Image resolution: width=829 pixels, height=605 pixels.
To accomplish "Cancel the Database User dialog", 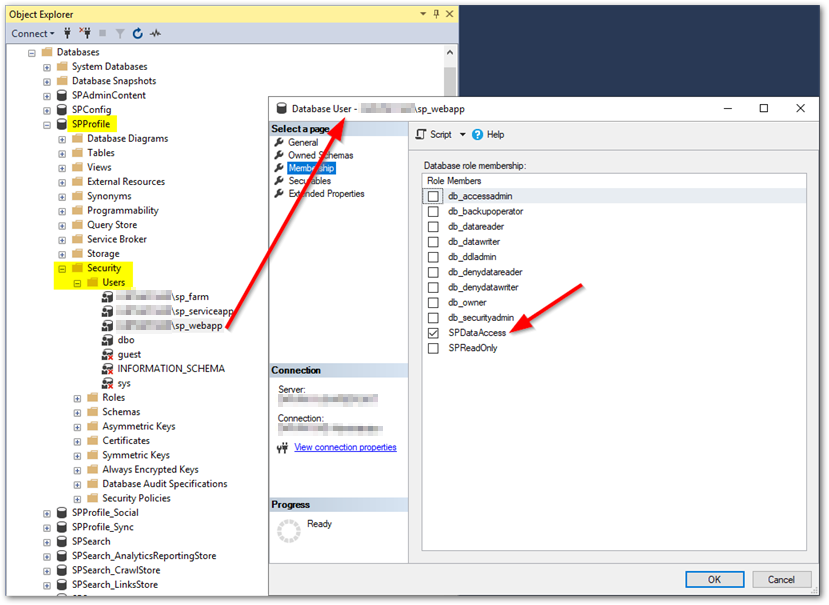I will coord(781,579).
